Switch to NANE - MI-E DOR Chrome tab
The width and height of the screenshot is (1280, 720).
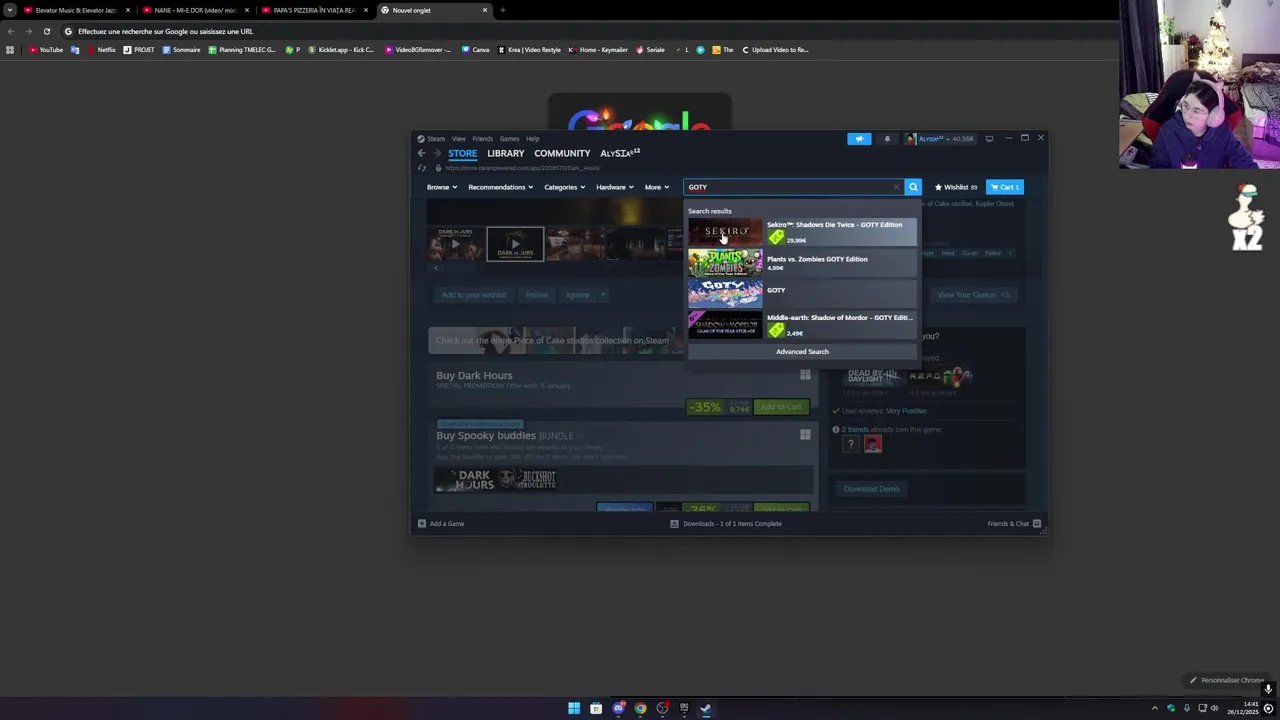click(195, 10)
